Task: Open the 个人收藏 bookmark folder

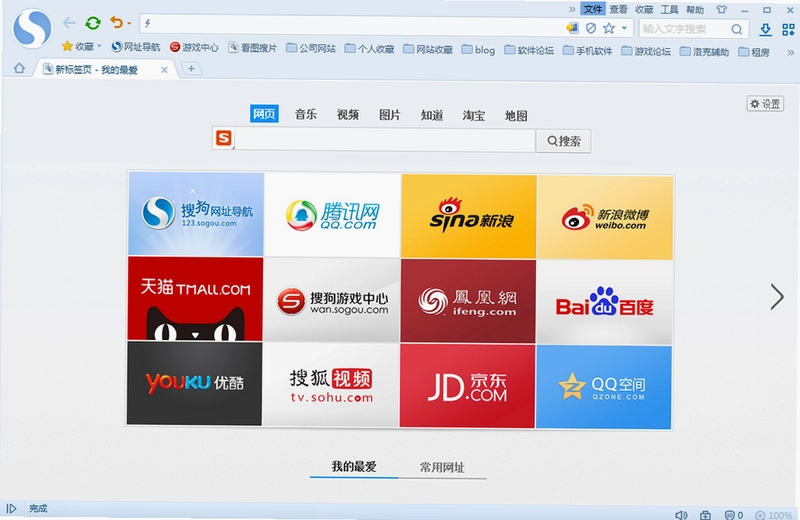Action: coord(369,48)
